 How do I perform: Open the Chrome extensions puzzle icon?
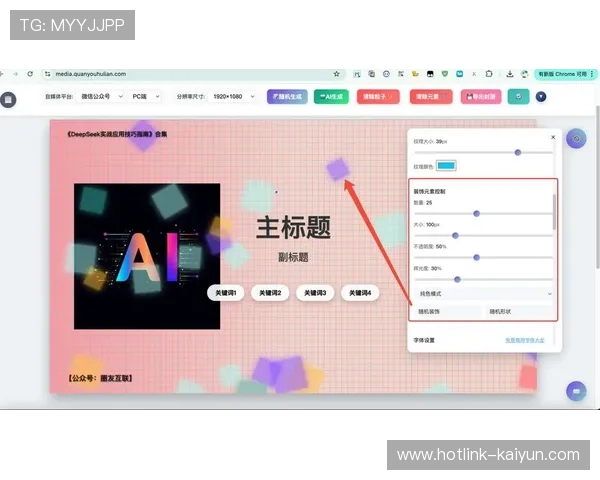tap(489, 74)
